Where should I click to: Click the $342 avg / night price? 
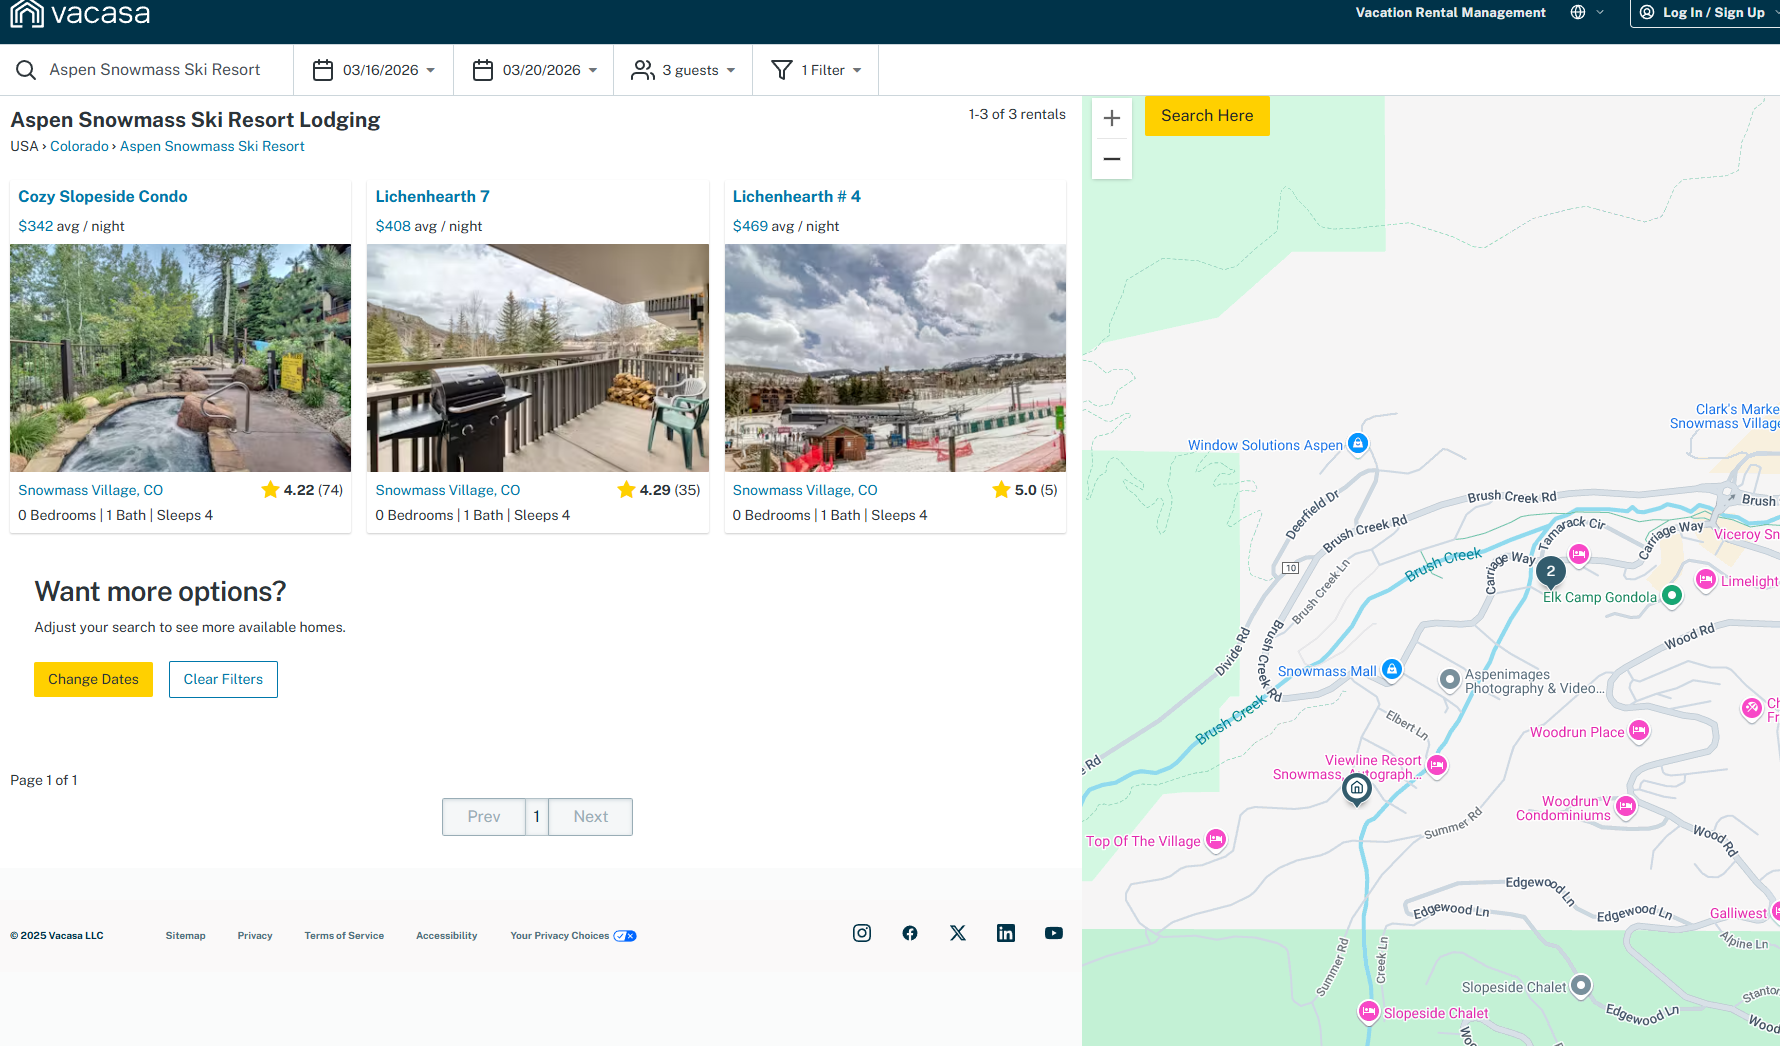[x=71, y=226]
